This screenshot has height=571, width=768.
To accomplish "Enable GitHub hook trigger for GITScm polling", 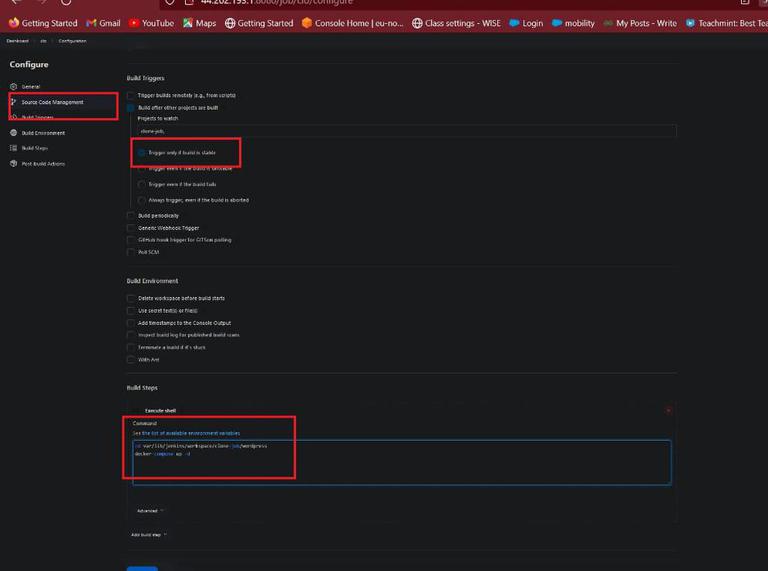I will point(130,240).
